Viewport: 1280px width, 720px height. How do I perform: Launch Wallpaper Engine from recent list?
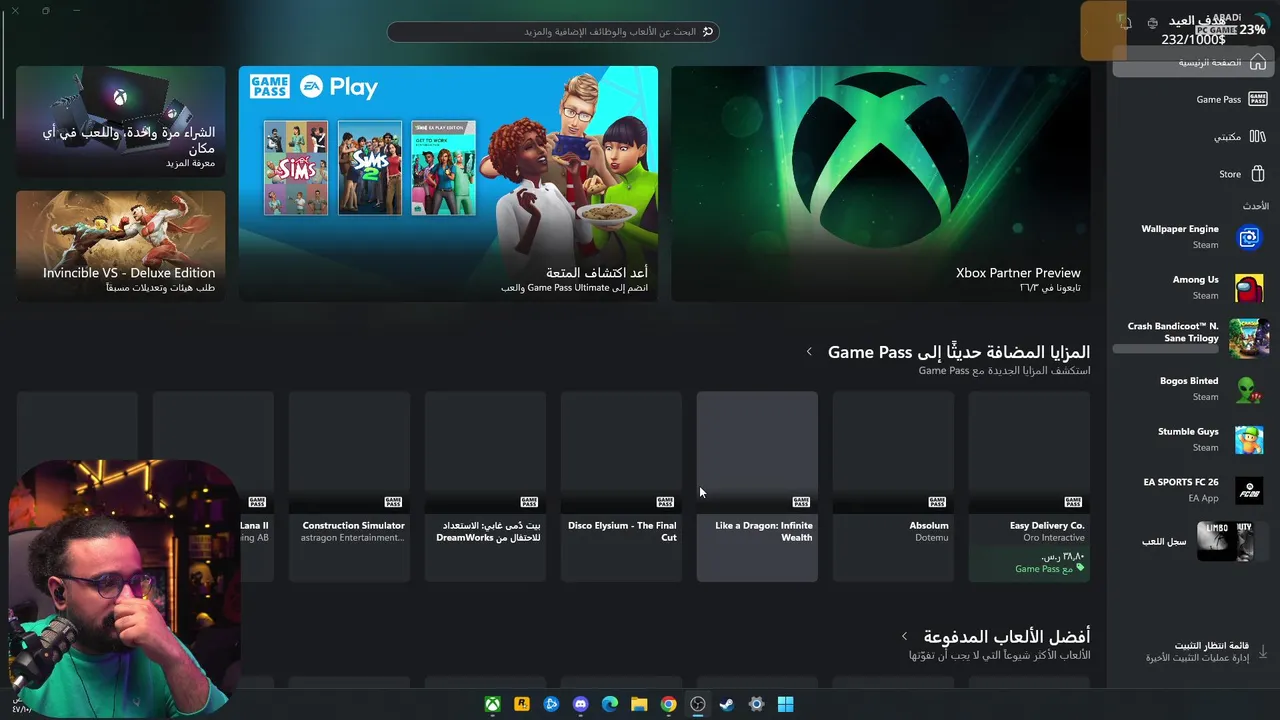(1191, 237)
